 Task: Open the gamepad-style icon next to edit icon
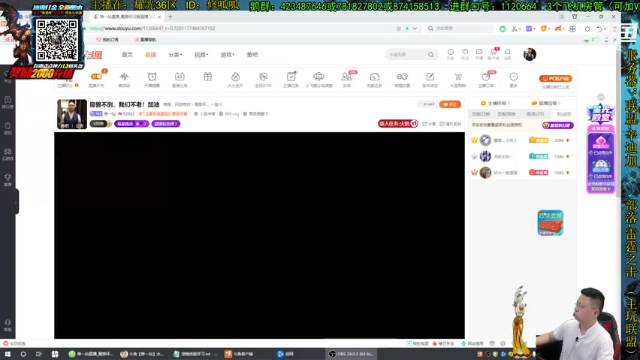tap(402, 77)
